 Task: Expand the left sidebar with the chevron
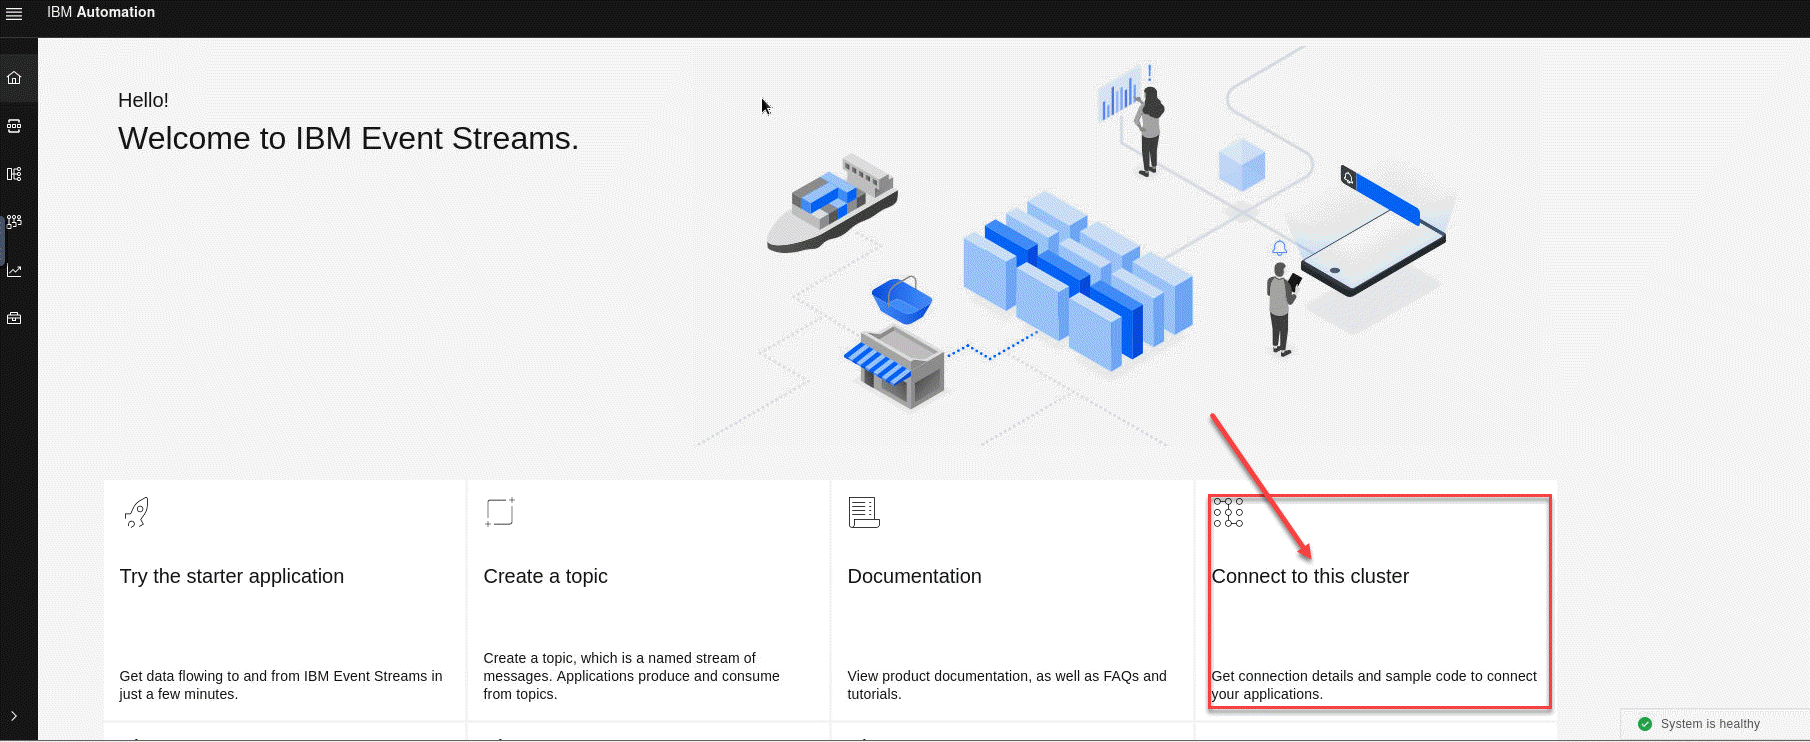coord(14,716)
